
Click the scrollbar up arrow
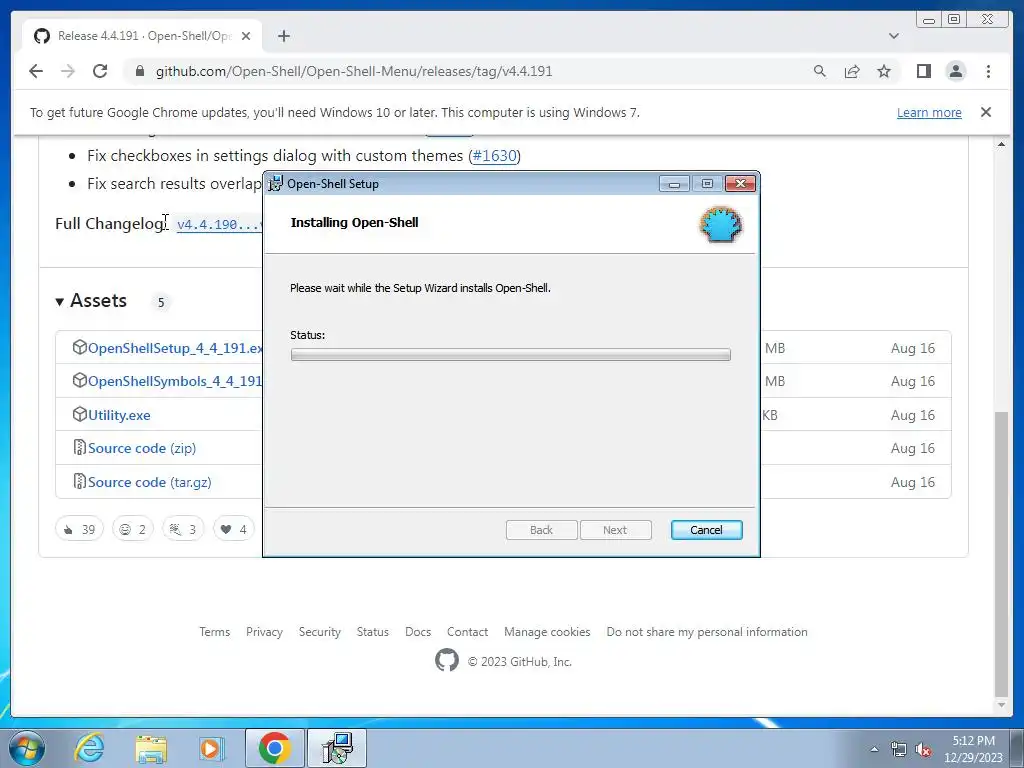click(1000, 144)
